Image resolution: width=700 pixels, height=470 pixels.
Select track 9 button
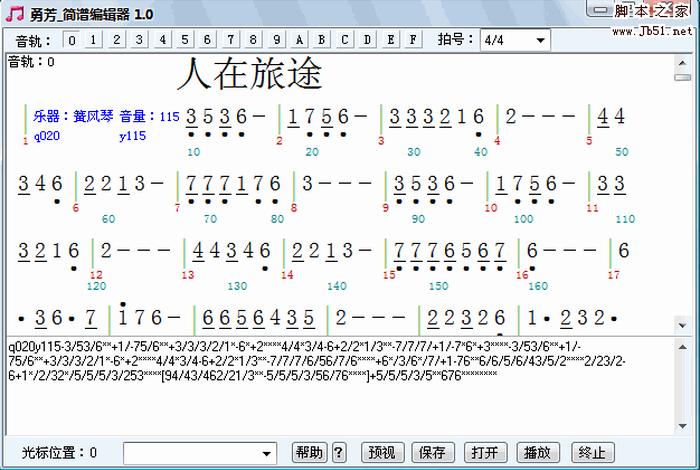[x=276, y=40]
